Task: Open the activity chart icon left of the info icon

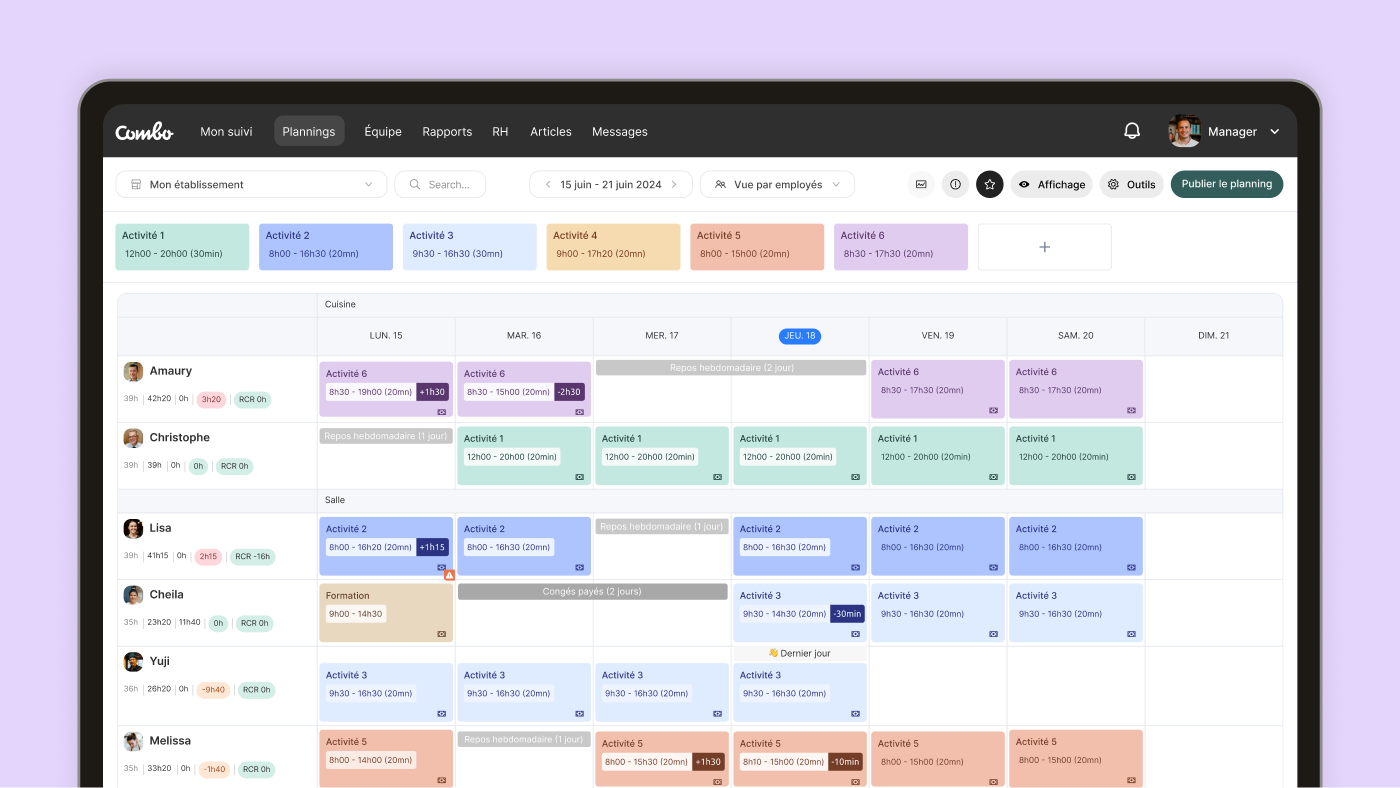Action: [x=920, y=184]
